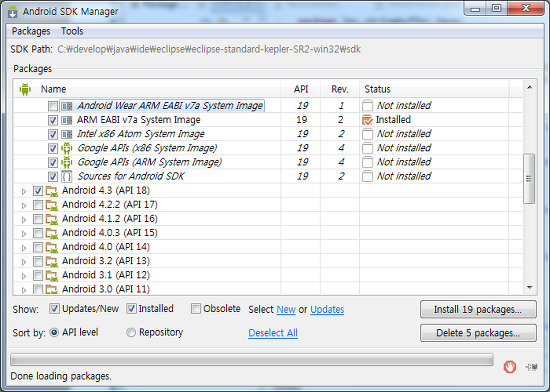Click the log window icon at bottom right
This screenshot has height=392, width=550.
click(x=532, y=367)
